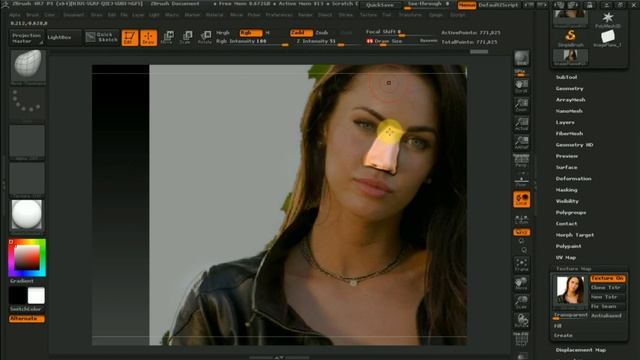Expand the NanoMesh section
The height and width of the screenshot is (360, 640).
tap(569, 111)
